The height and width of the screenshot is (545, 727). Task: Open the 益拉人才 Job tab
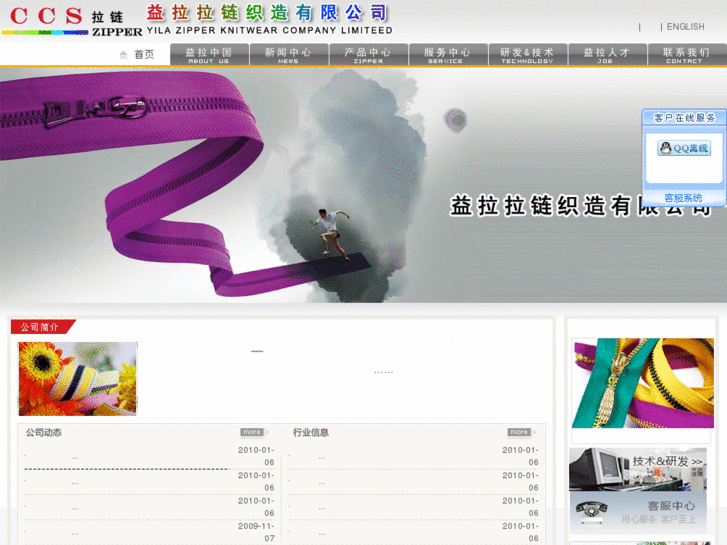click(607, 55)
